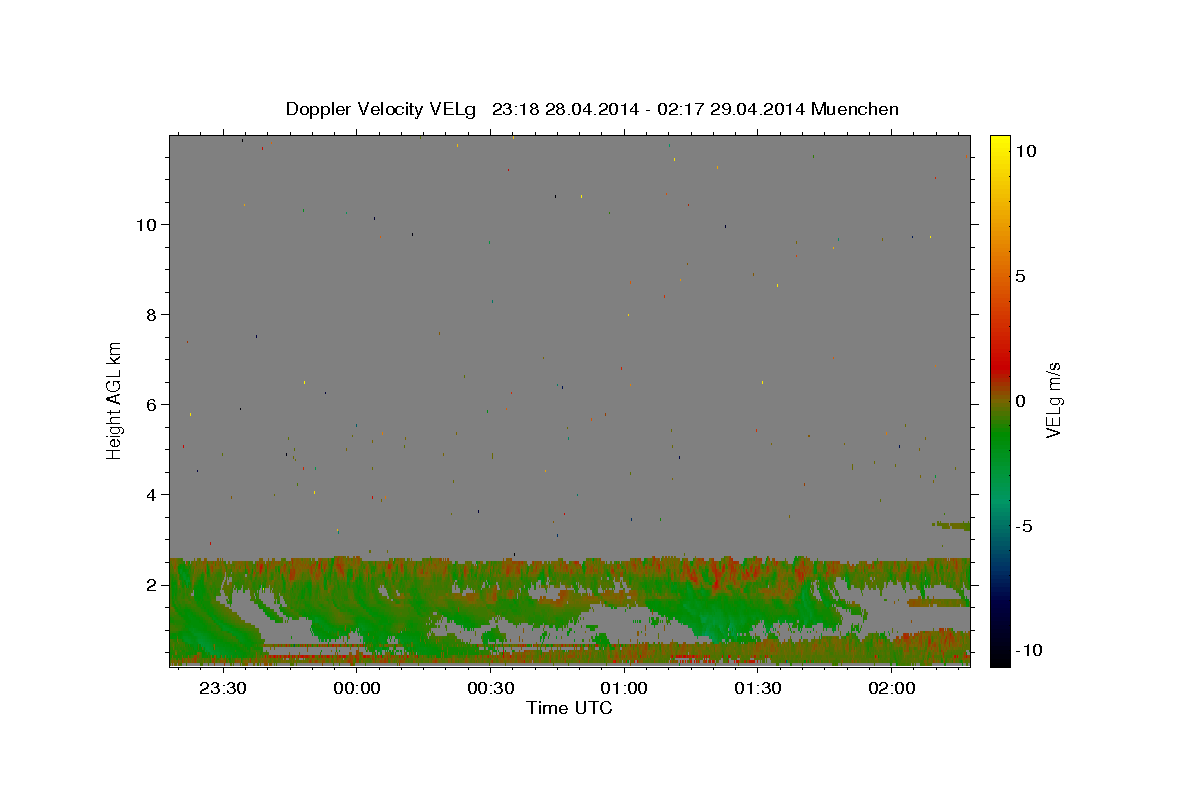Click the 00:00 time axis label
This screenshot has width=1200, height=800.
[356, 688]
